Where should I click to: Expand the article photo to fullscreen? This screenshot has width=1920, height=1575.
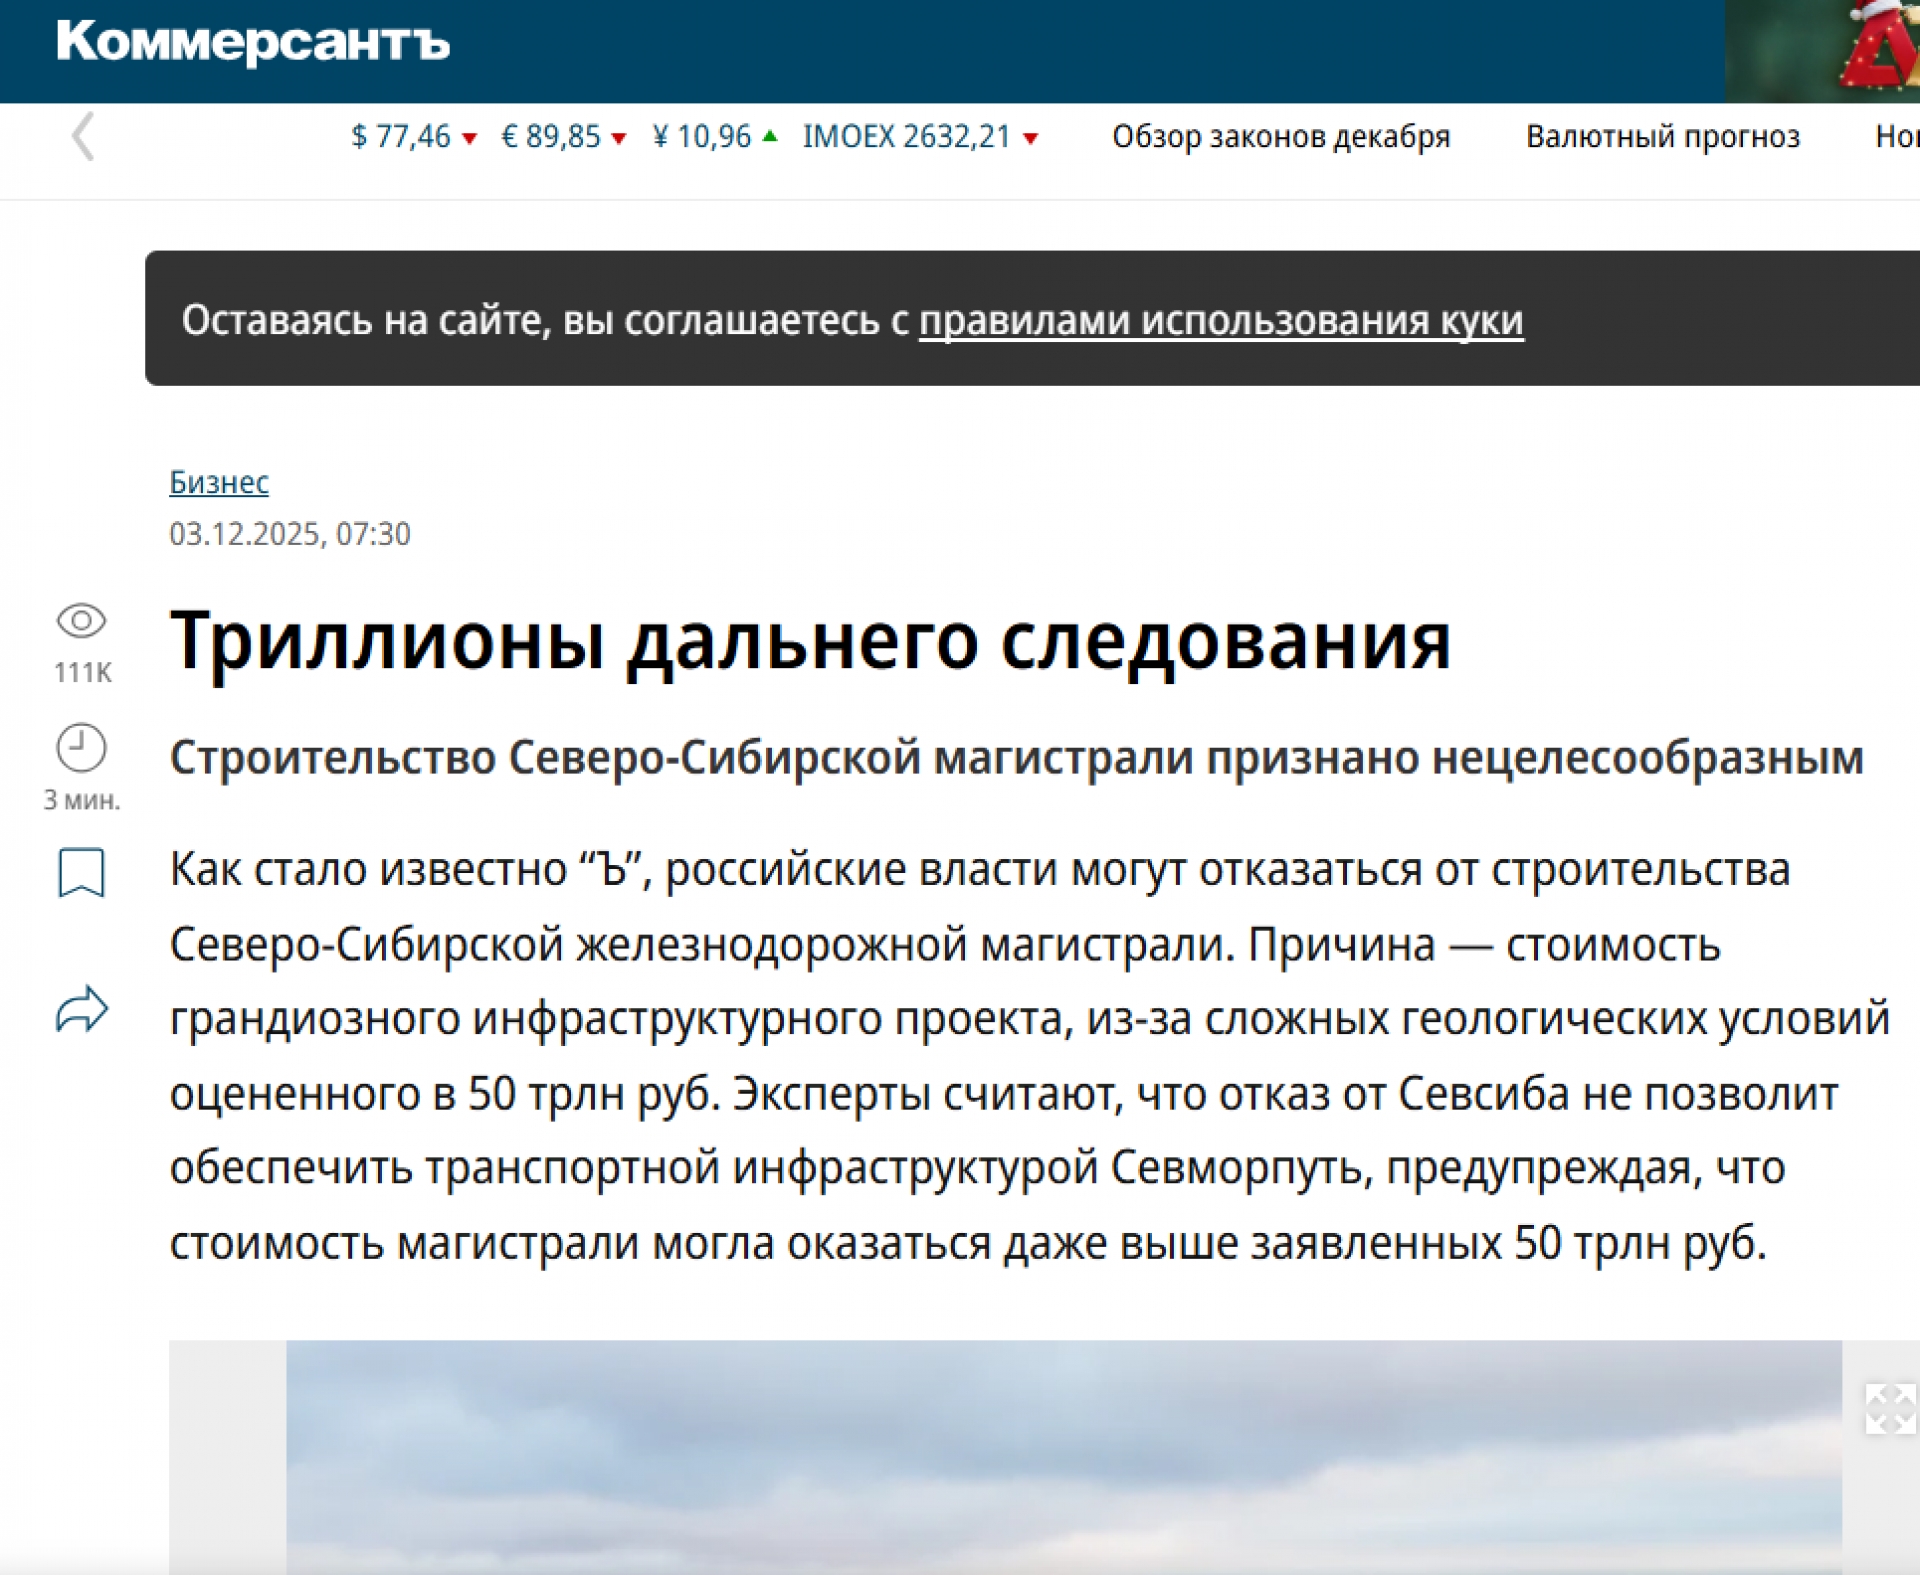click(x=1889, y=1408)
